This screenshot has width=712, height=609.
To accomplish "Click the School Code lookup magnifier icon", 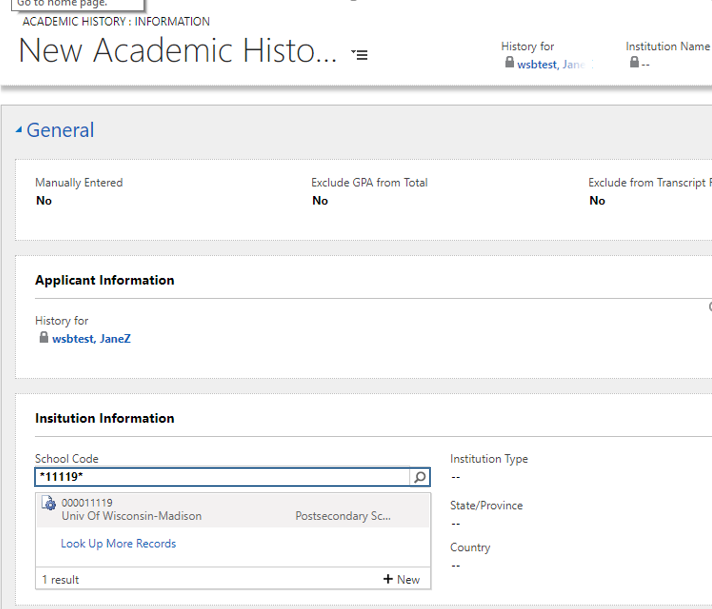I will coord(421,478).
